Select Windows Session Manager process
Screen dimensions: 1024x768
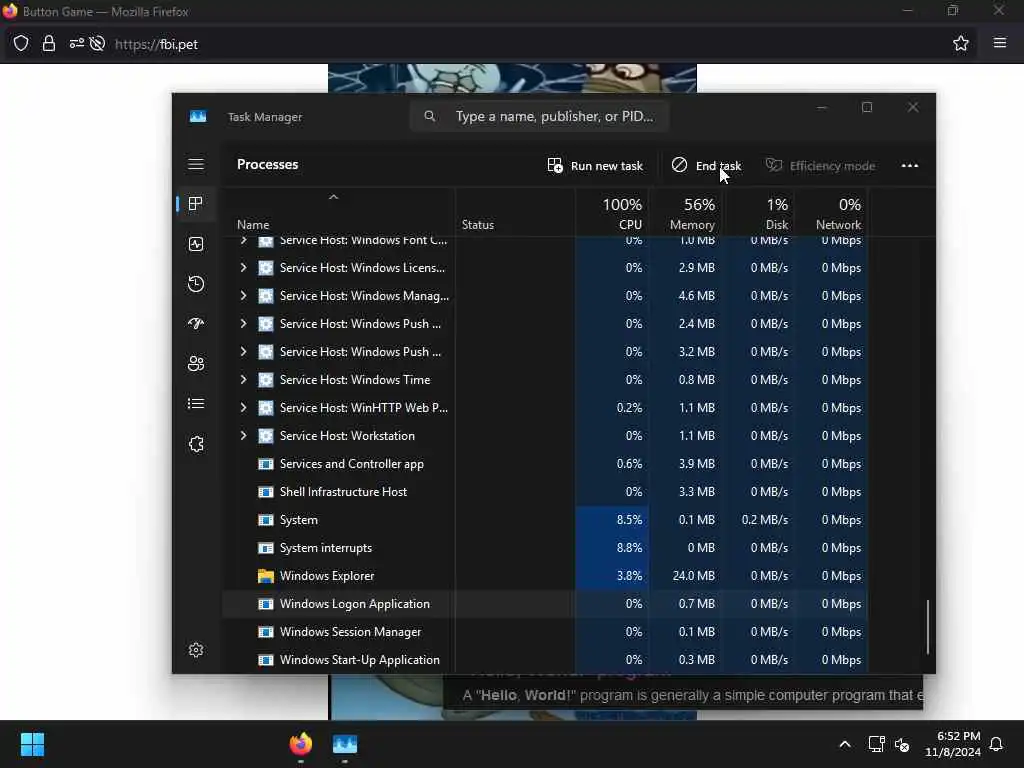pos(545,632)
